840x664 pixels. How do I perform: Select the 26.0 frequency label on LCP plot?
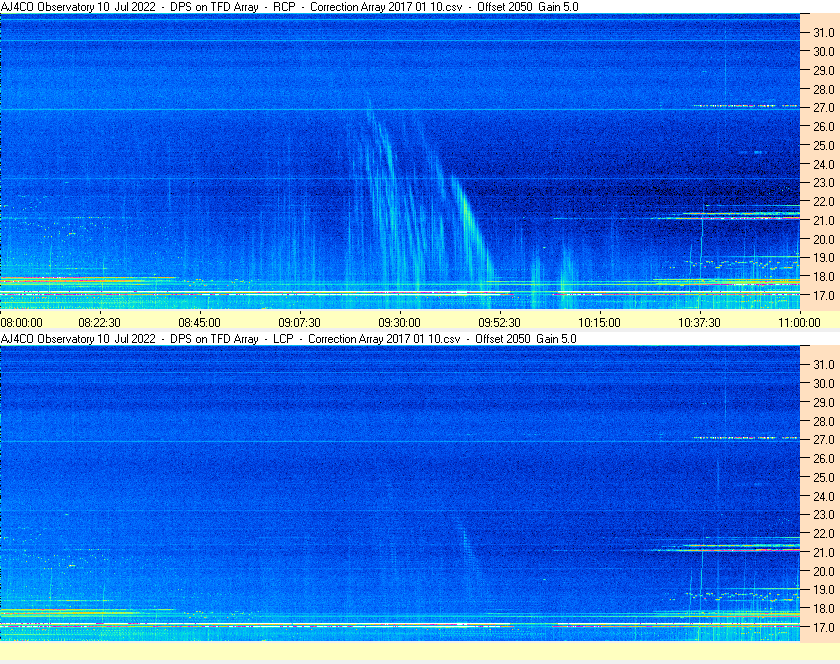click(824, 458)
